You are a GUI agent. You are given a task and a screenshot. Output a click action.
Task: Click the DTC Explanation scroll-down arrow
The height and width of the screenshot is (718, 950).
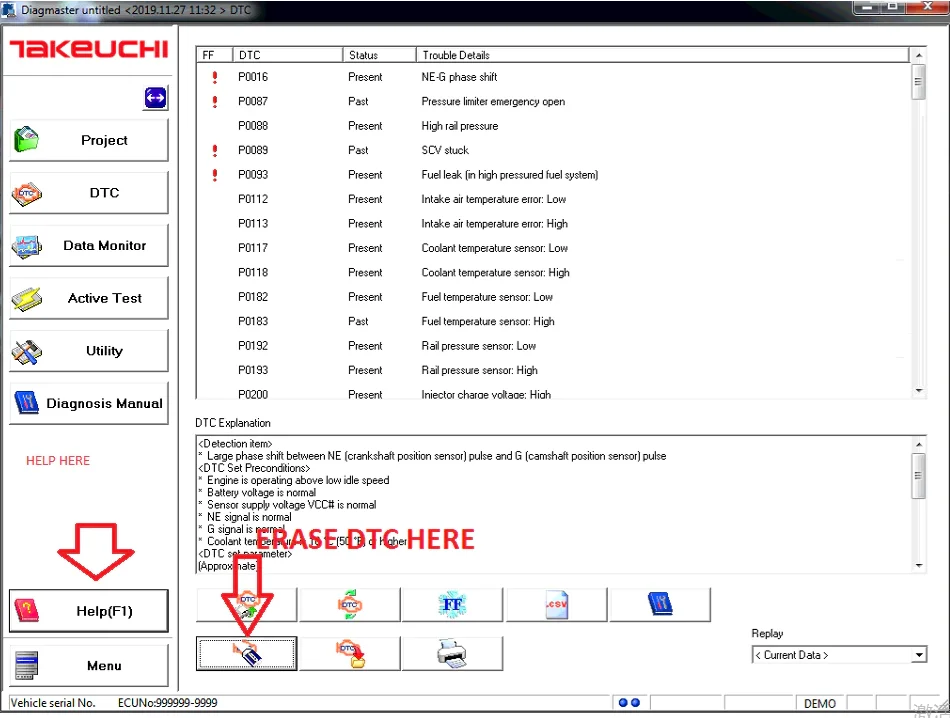tap(918, 565)
